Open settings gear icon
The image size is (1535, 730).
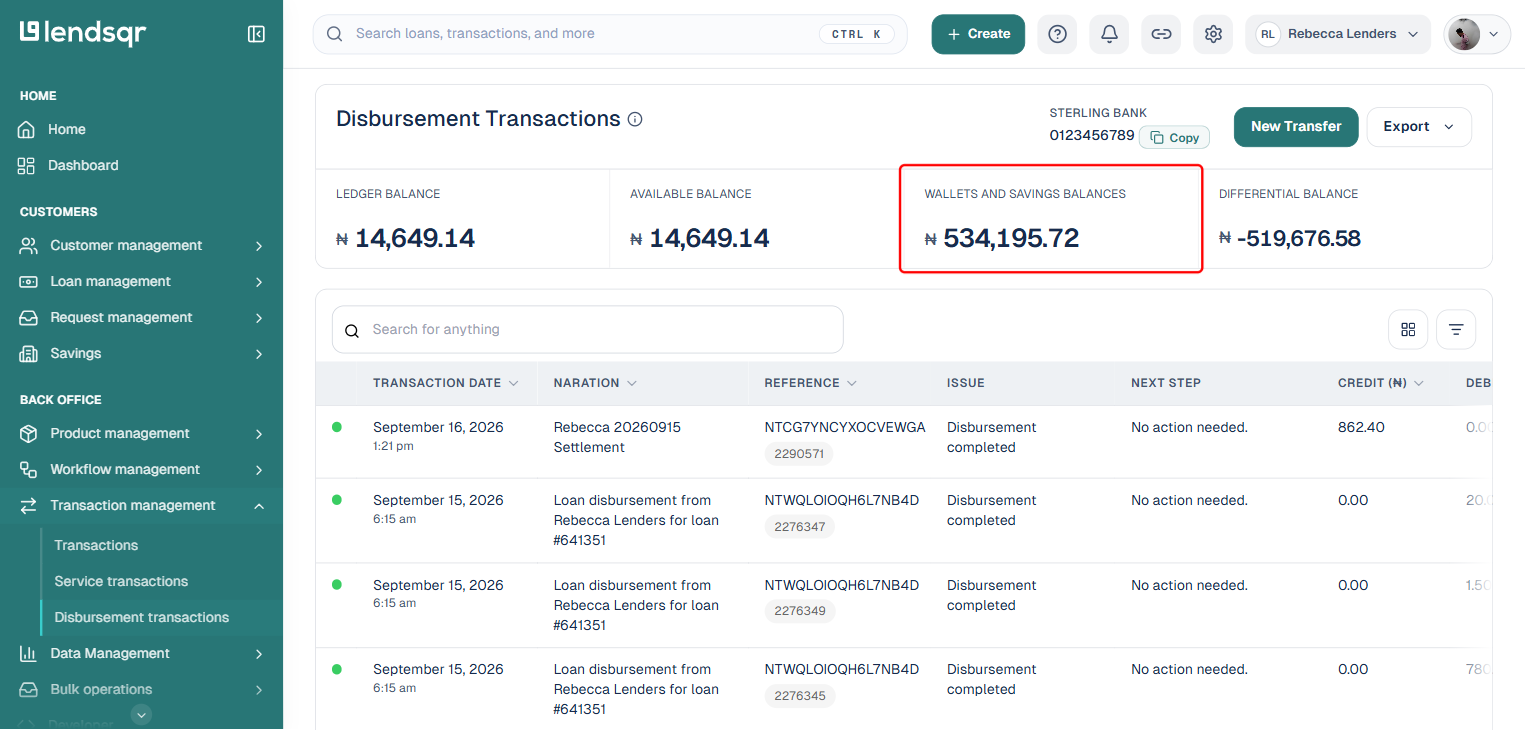point(1213,34)
